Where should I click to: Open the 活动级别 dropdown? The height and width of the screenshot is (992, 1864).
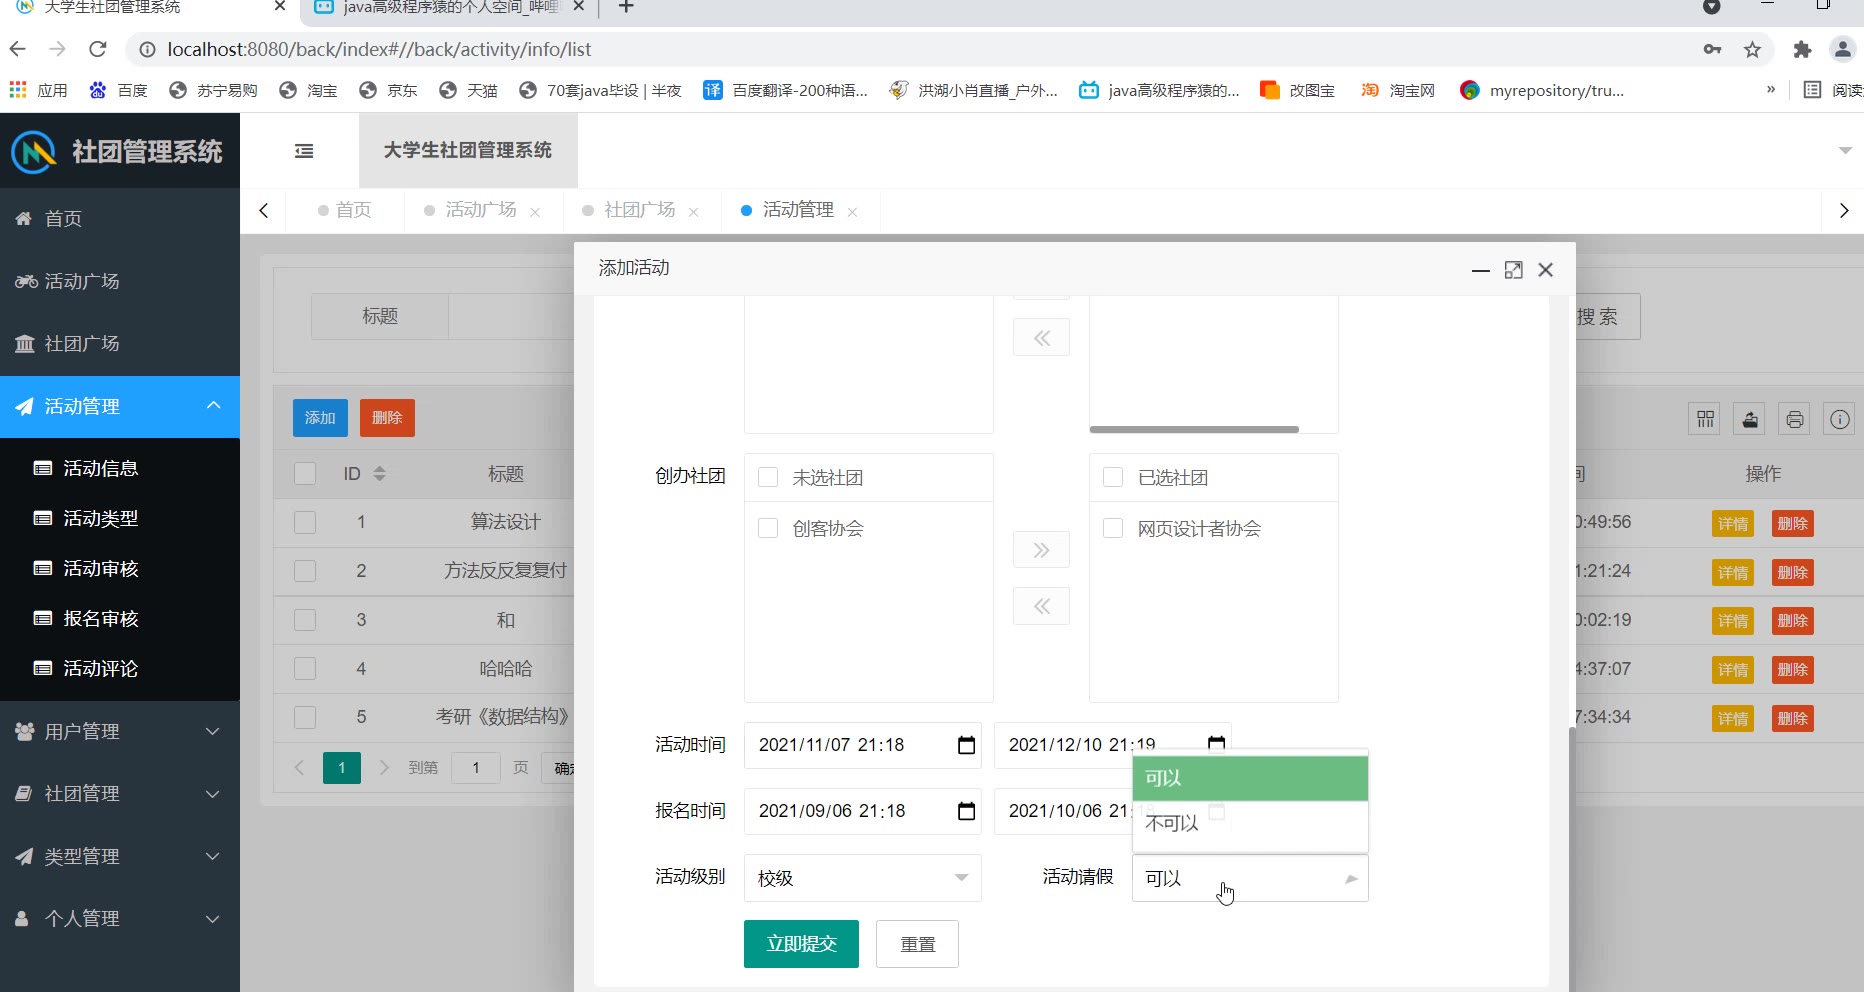862,878
